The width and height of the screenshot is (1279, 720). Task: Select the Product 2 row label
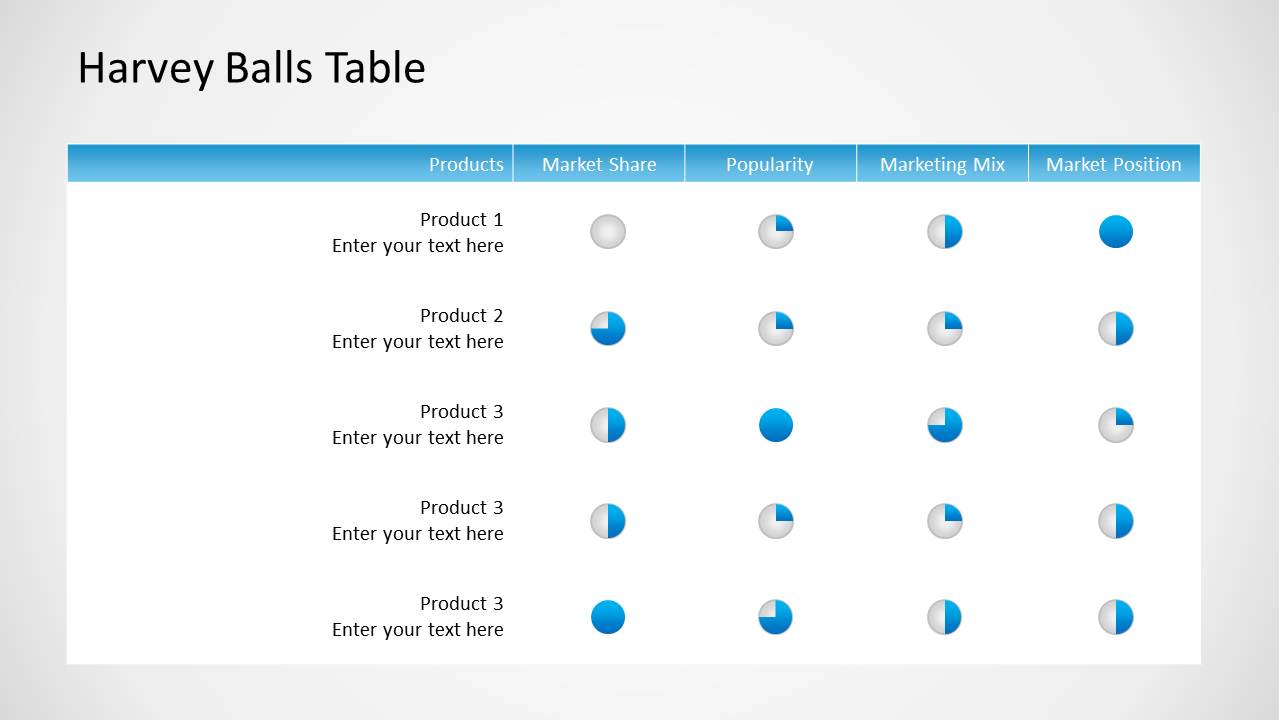(x=461, y=316)
